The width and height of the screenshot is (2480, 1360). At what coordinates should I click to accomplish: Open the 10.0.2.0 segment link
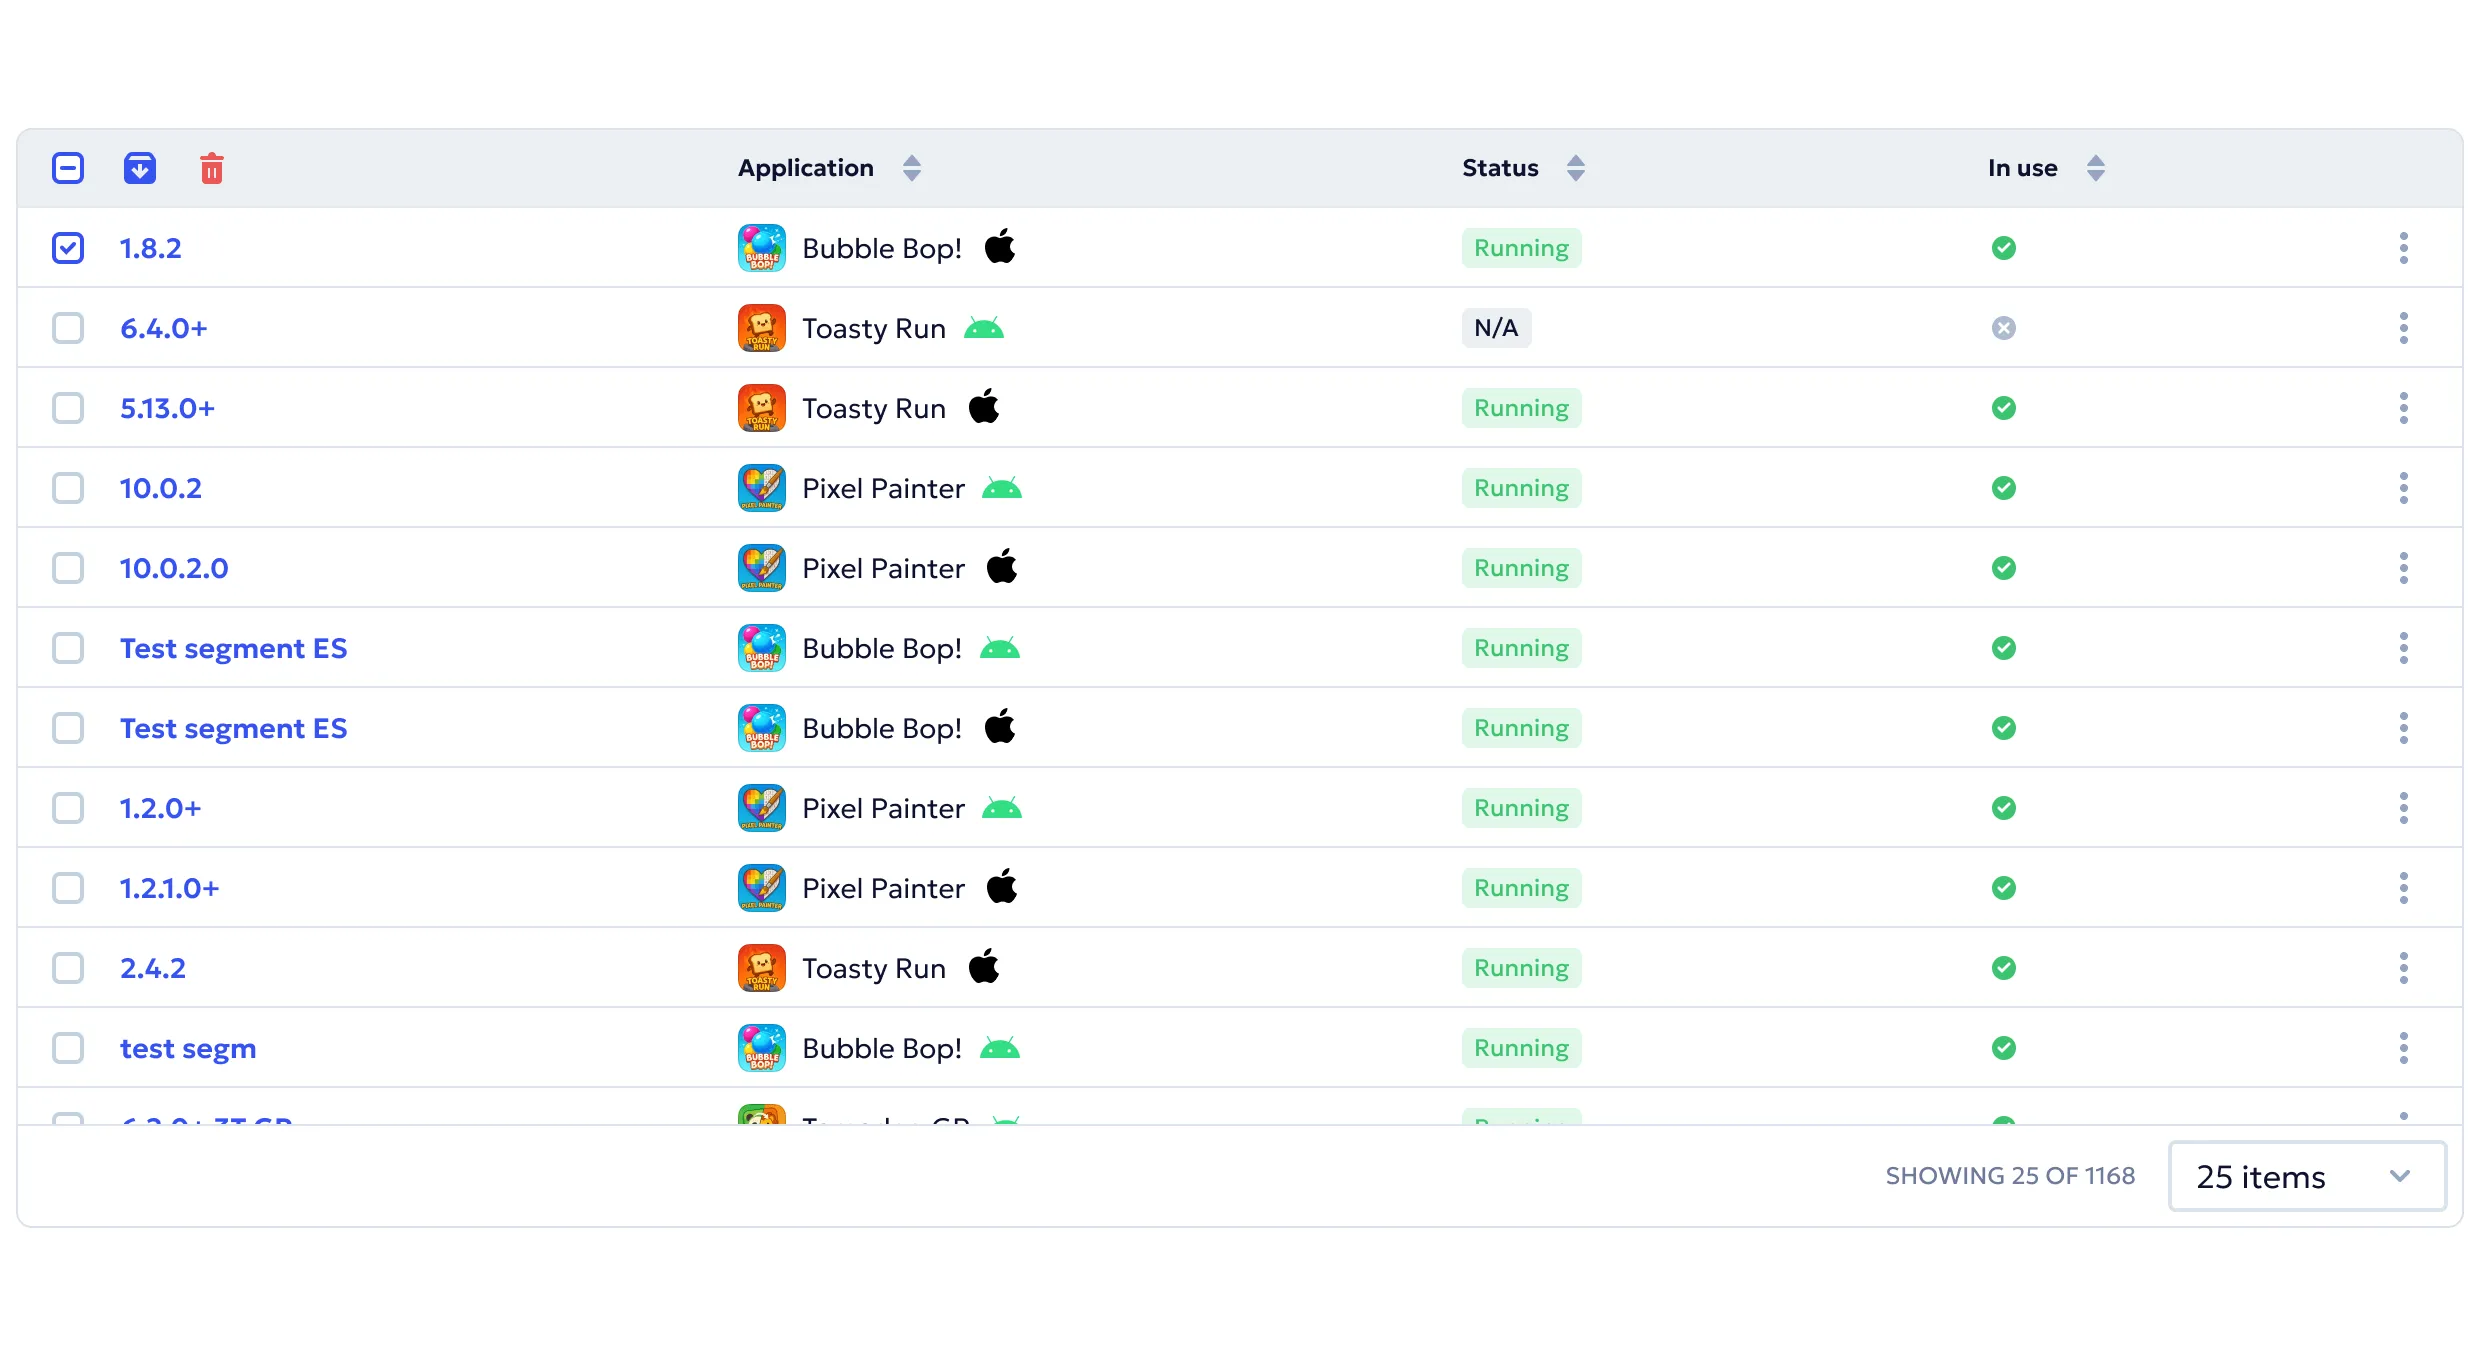(x=174, y=568)
